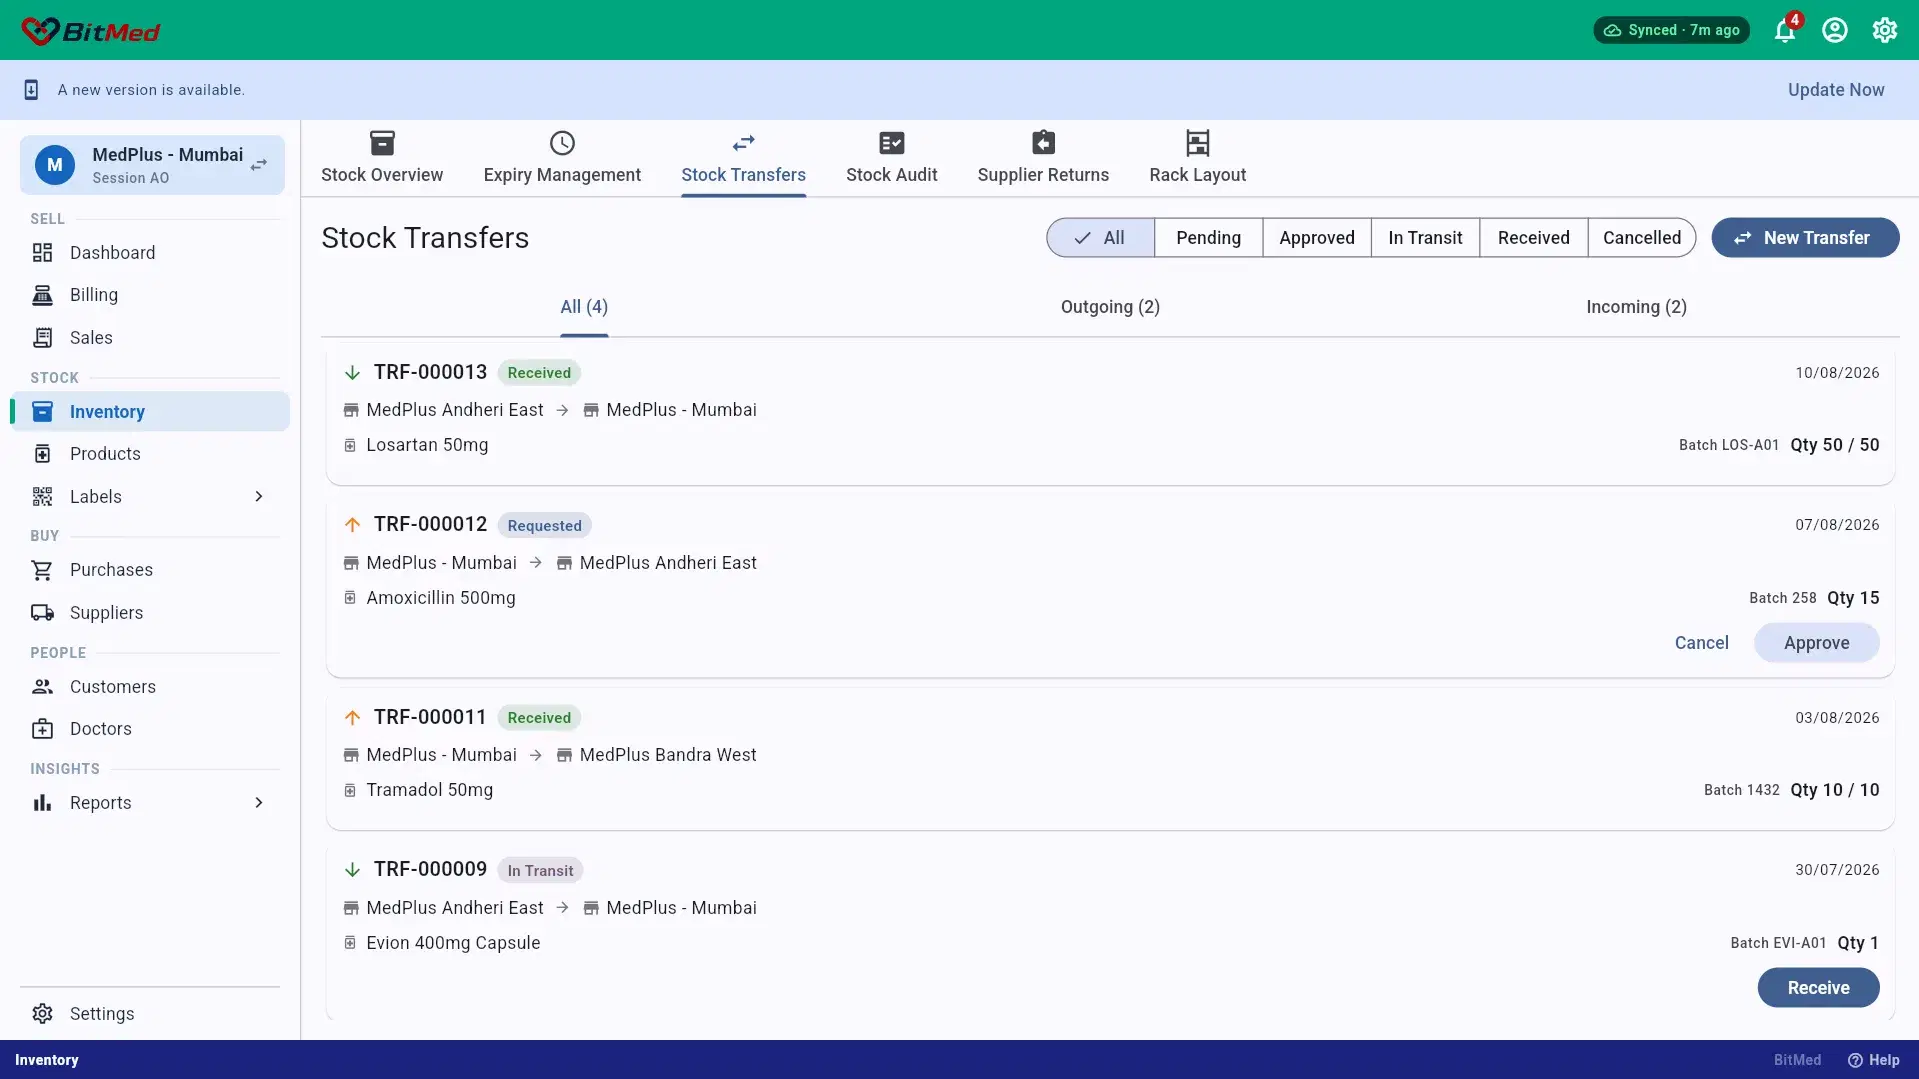Image resolution: width=1919 pixels, height=1079 pixels.
Task: Show the Incoming (2) transfers tab
Action: (1636, 308)
